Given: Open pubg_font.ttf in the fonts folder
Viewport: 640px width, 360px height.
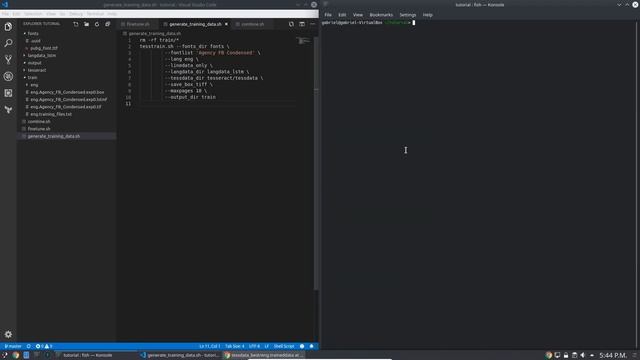Looking at the screenshot, I should [x=44, y=48].
